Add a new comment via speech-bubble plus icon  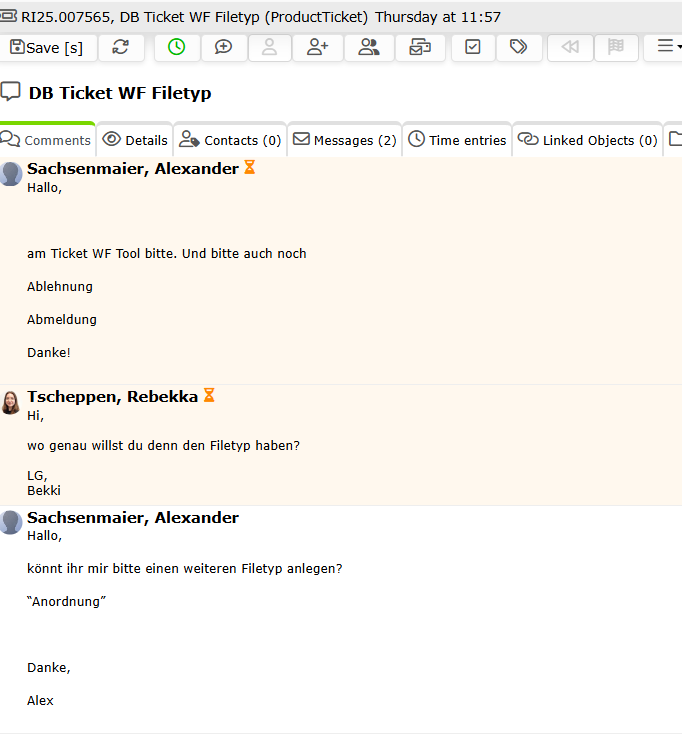click(224, 47)
